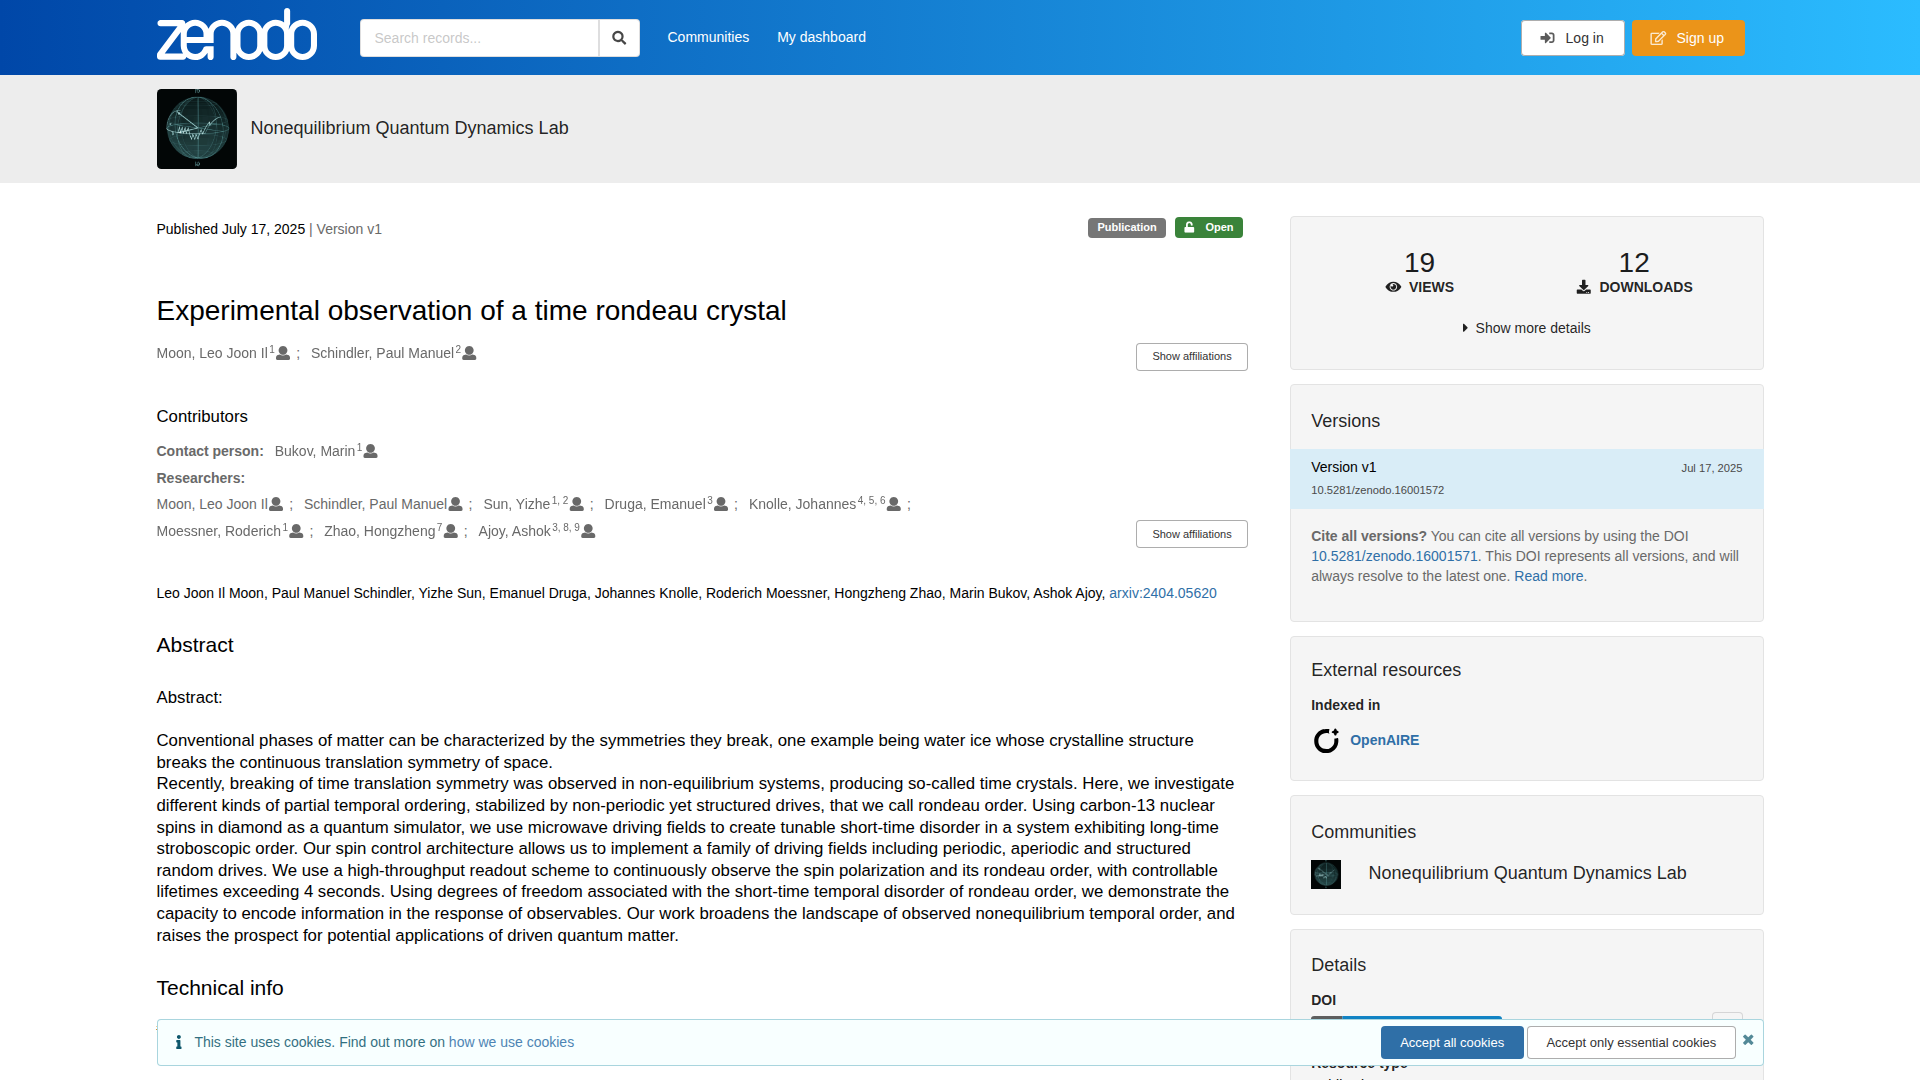This screenshot has height=1080, width=1920.
Task: Click person icon next to Sun, Yizhe
Action: 577,505
